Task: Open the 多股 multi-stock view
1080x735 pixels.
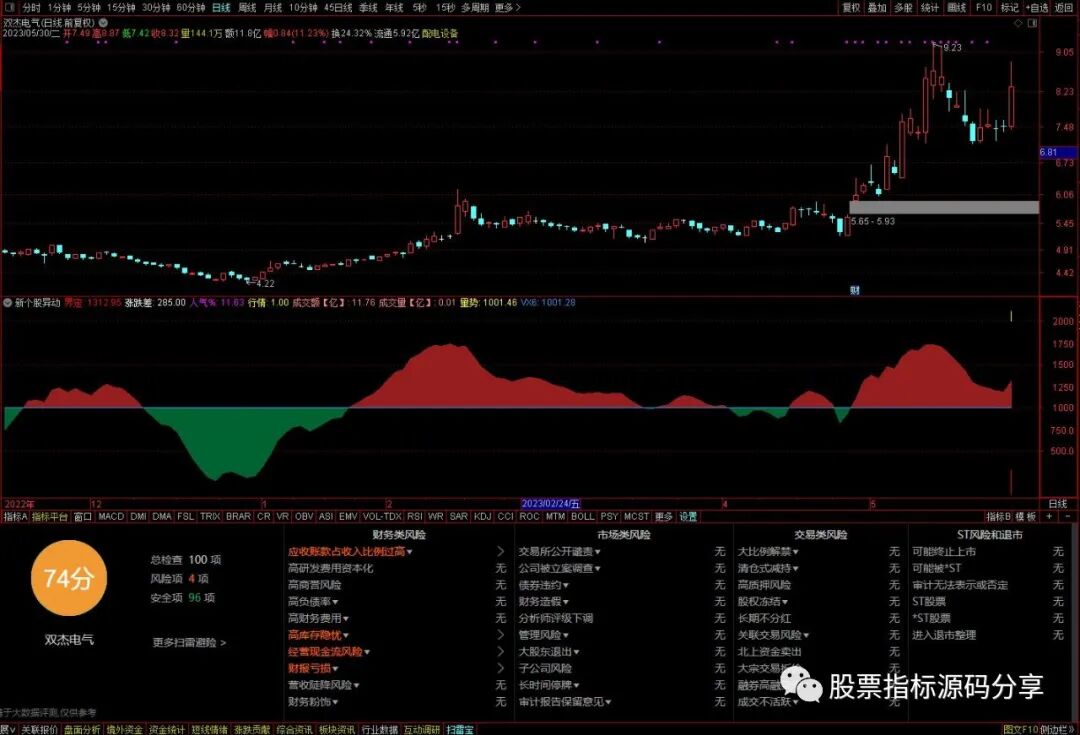Action: tap(904, 8)
